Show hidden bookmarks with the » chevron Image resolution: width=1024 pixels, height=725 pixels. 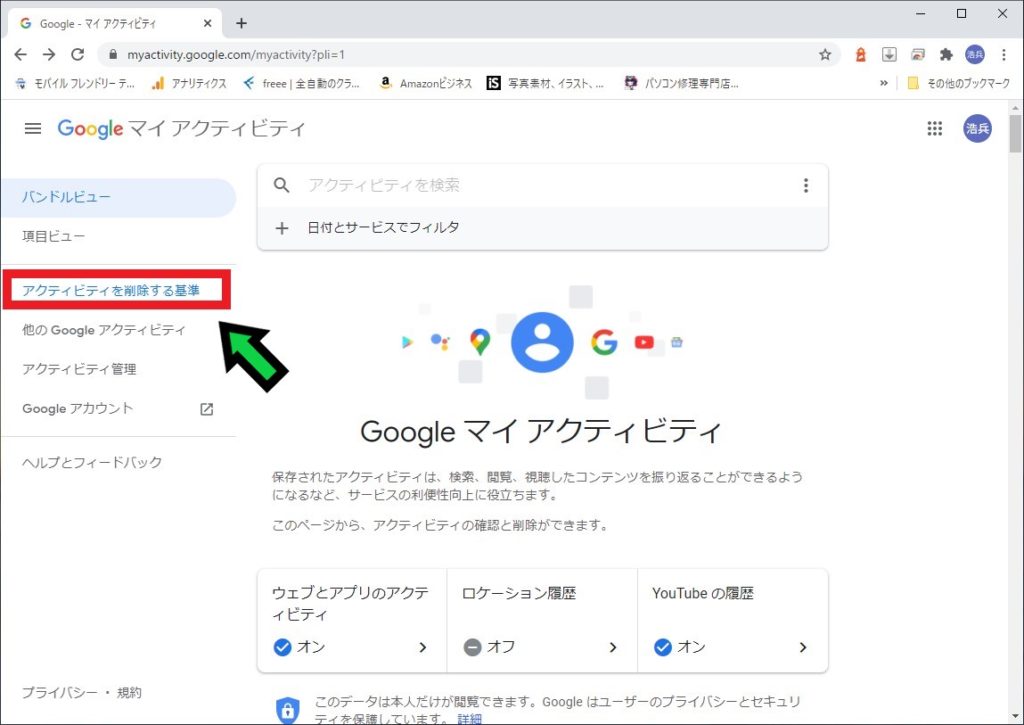click(884, 84)
